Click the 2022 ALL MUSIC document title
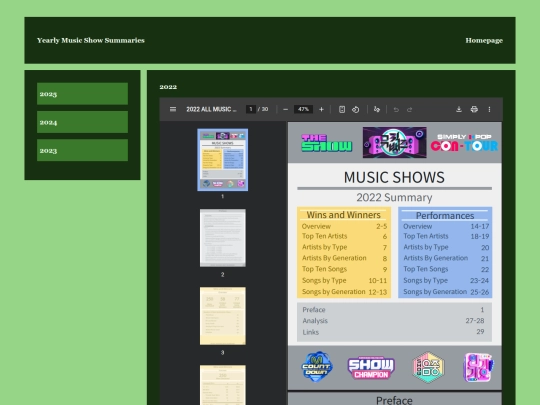Image resolution: width=540 pixels, height=405 pixels. coord(211,109)
